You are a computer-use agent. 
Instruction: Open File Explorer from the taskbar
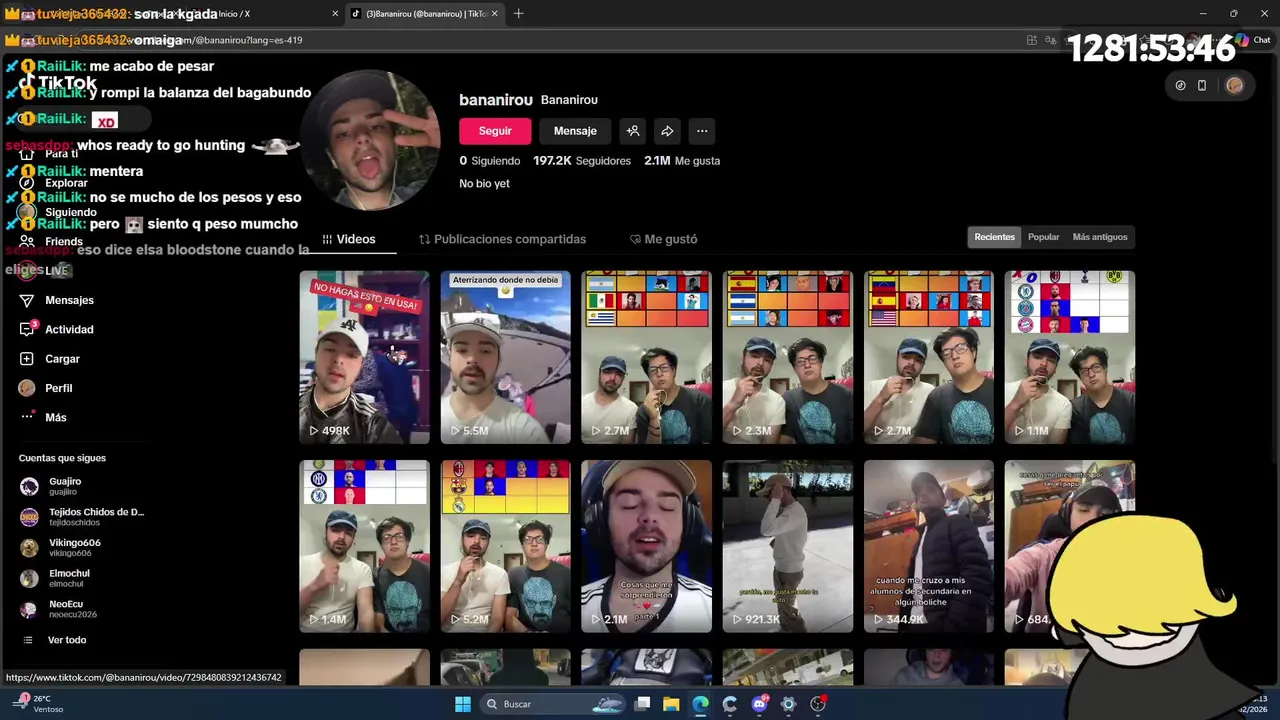pyautogui.click(x=671, y=704)
